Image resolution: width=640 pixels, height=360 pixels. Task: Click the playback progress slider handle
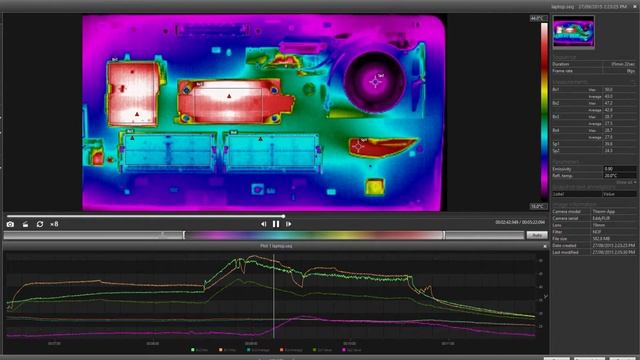(x=283, y=216)
